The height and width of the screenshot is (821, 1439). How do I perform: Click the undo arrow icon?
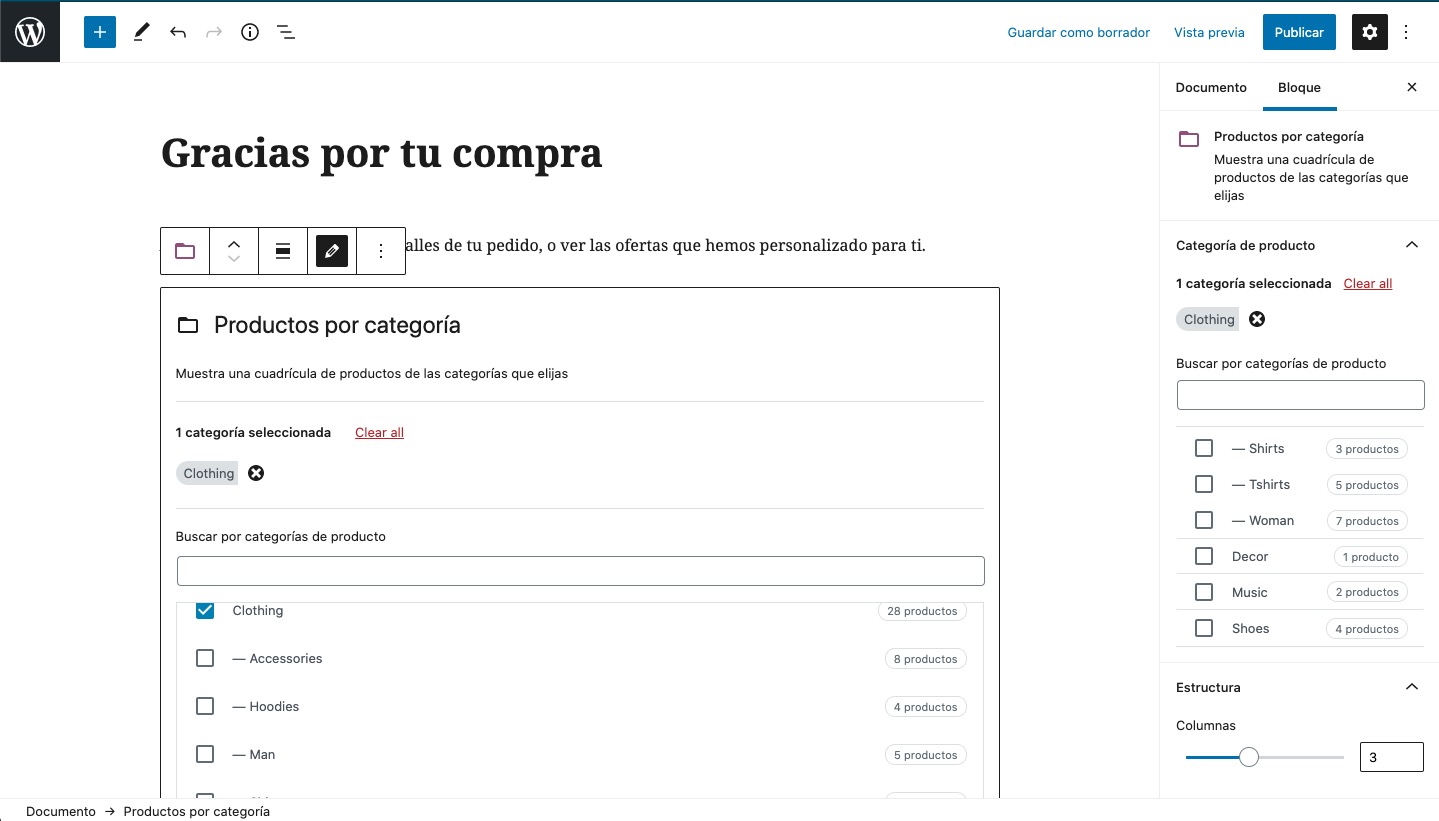click(x=178, y=32)
